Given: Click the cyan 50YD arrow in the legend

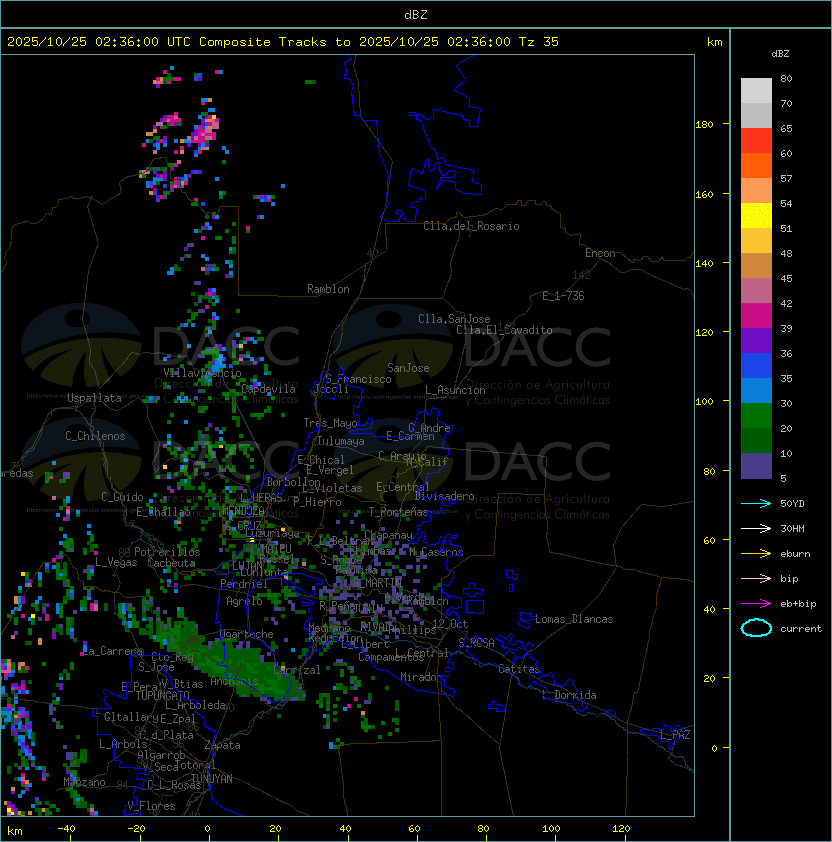Looking at the screenshot, I should [756, 503].
